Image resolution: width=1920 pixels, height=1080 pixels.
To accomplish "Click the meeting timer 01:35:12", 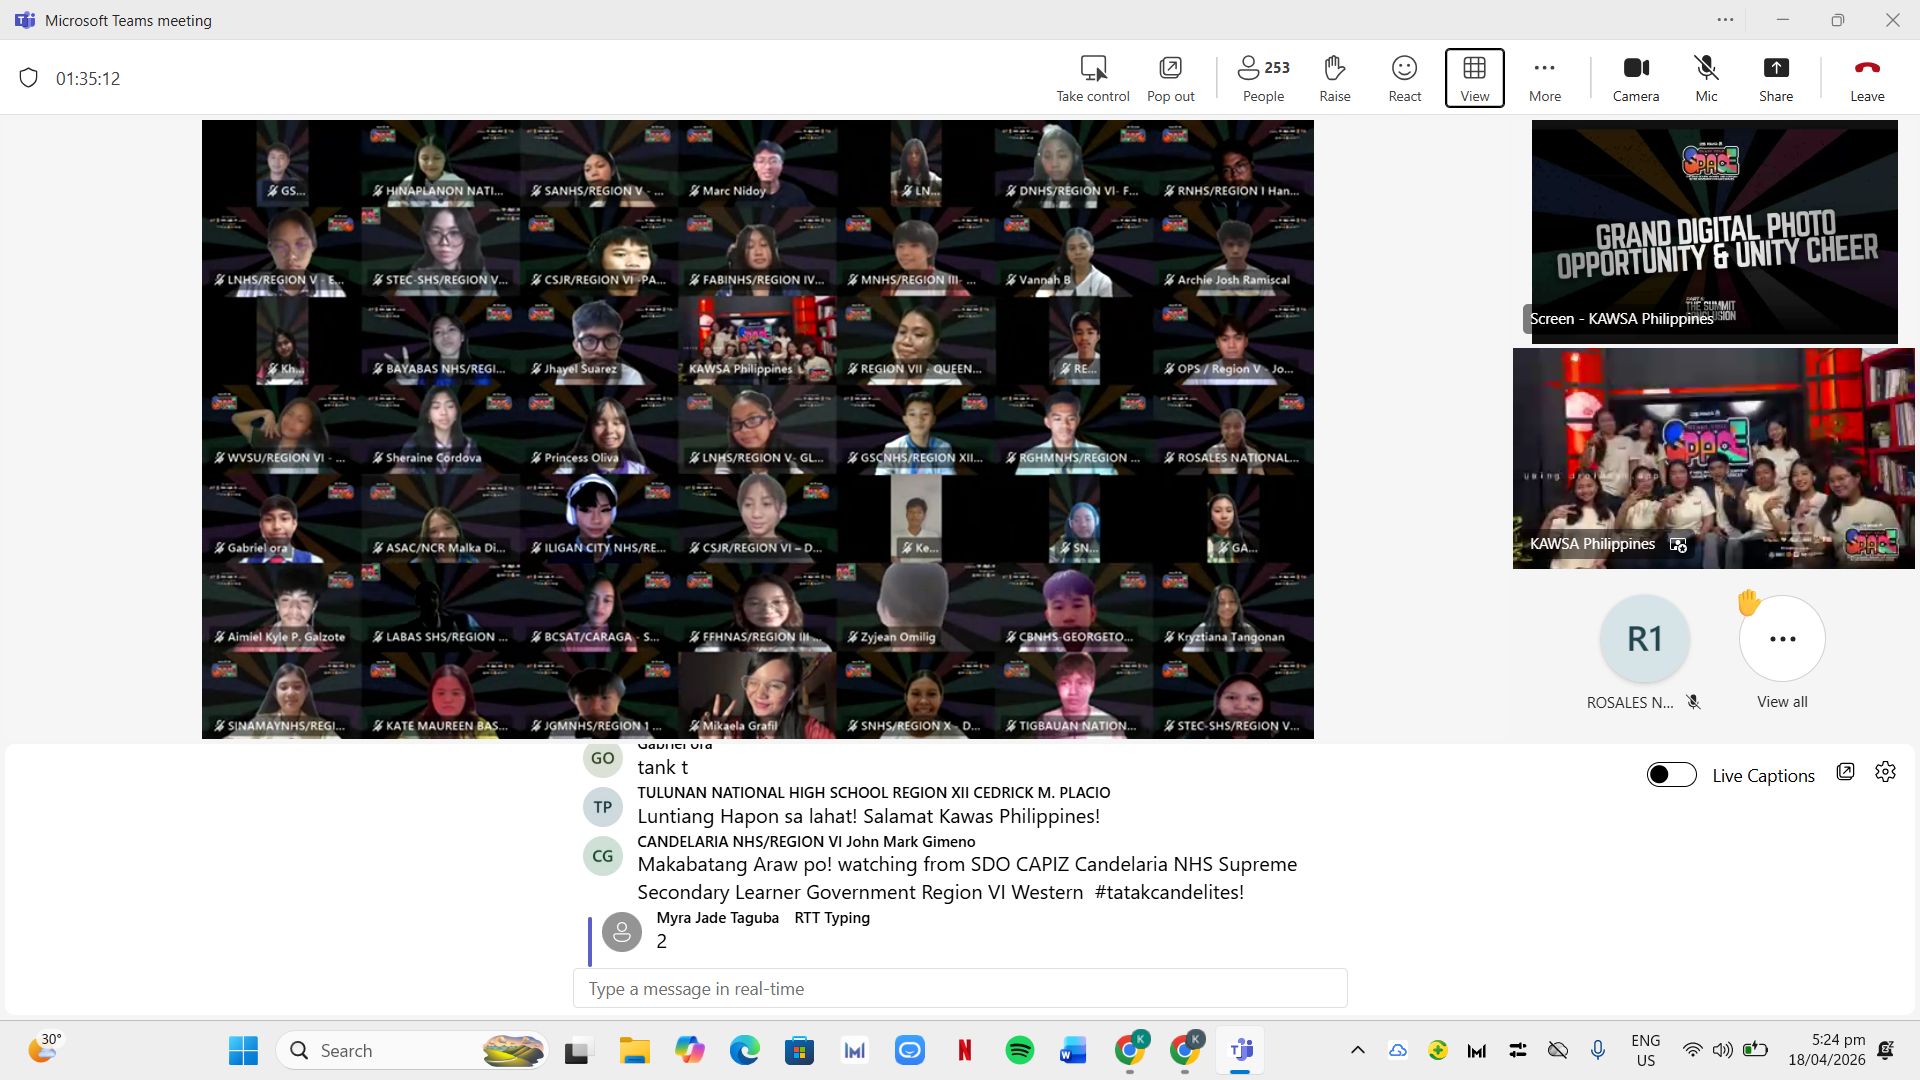I will [x=88, y=79].
